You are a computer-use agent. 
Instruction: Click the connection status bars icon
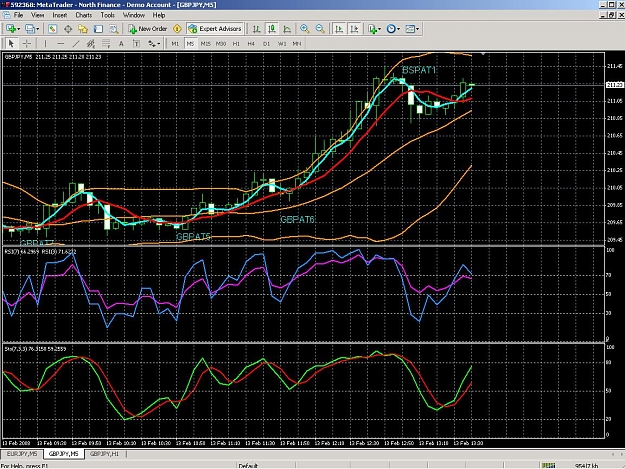(549, 465)
